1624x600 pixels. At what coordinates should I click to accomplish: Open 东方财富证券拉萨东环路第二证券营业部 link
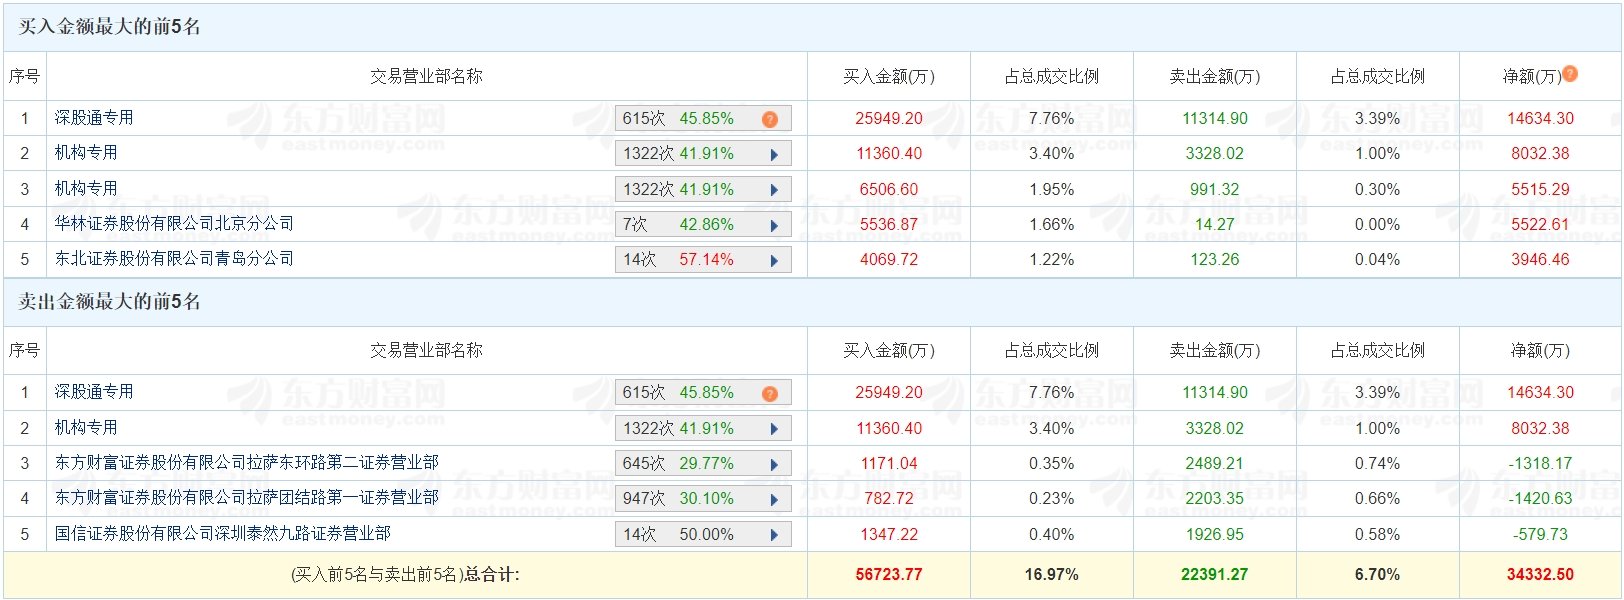[246, 463]
